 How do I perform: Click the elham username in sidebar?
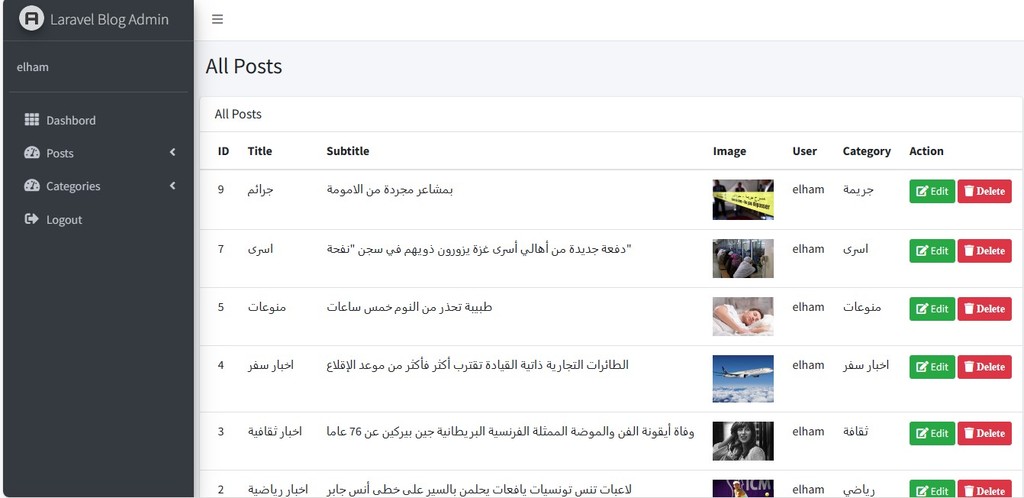(33, 67)
